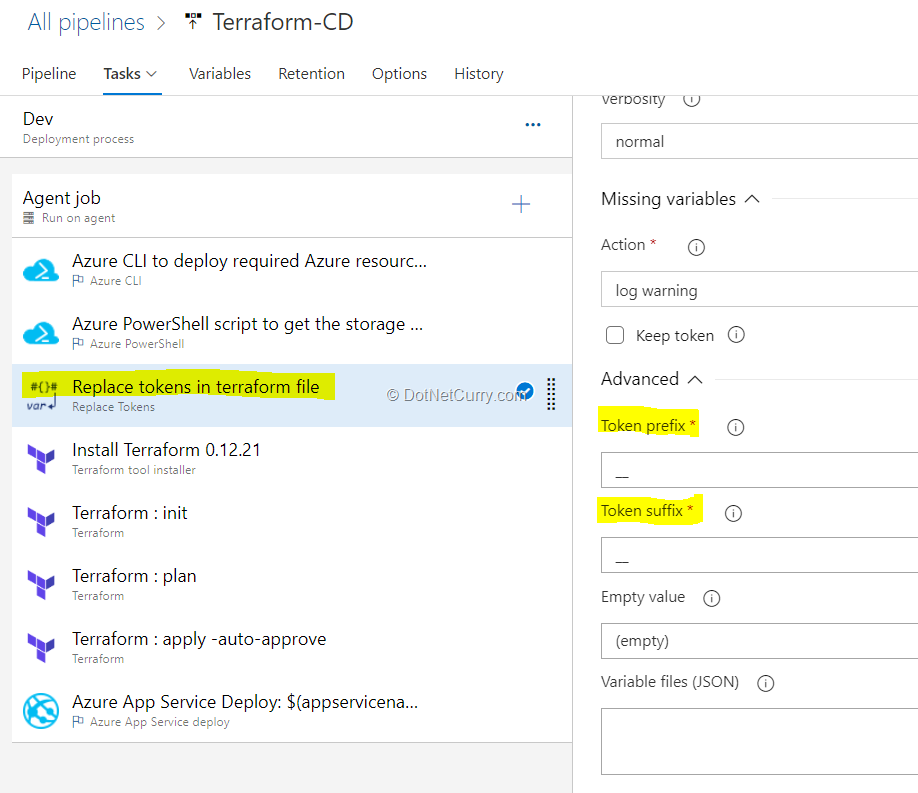This screenshot has width=918, height=793.
Task: Show info for Token prefix field
Action: pos(735,427)
